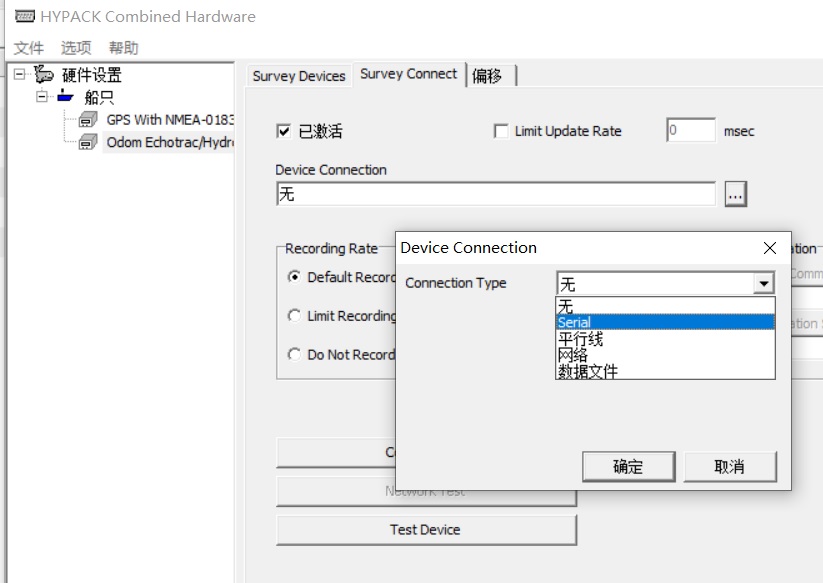823x583 pixels.
Task: Click the ellipsis browse button
Action: (735, 194)
